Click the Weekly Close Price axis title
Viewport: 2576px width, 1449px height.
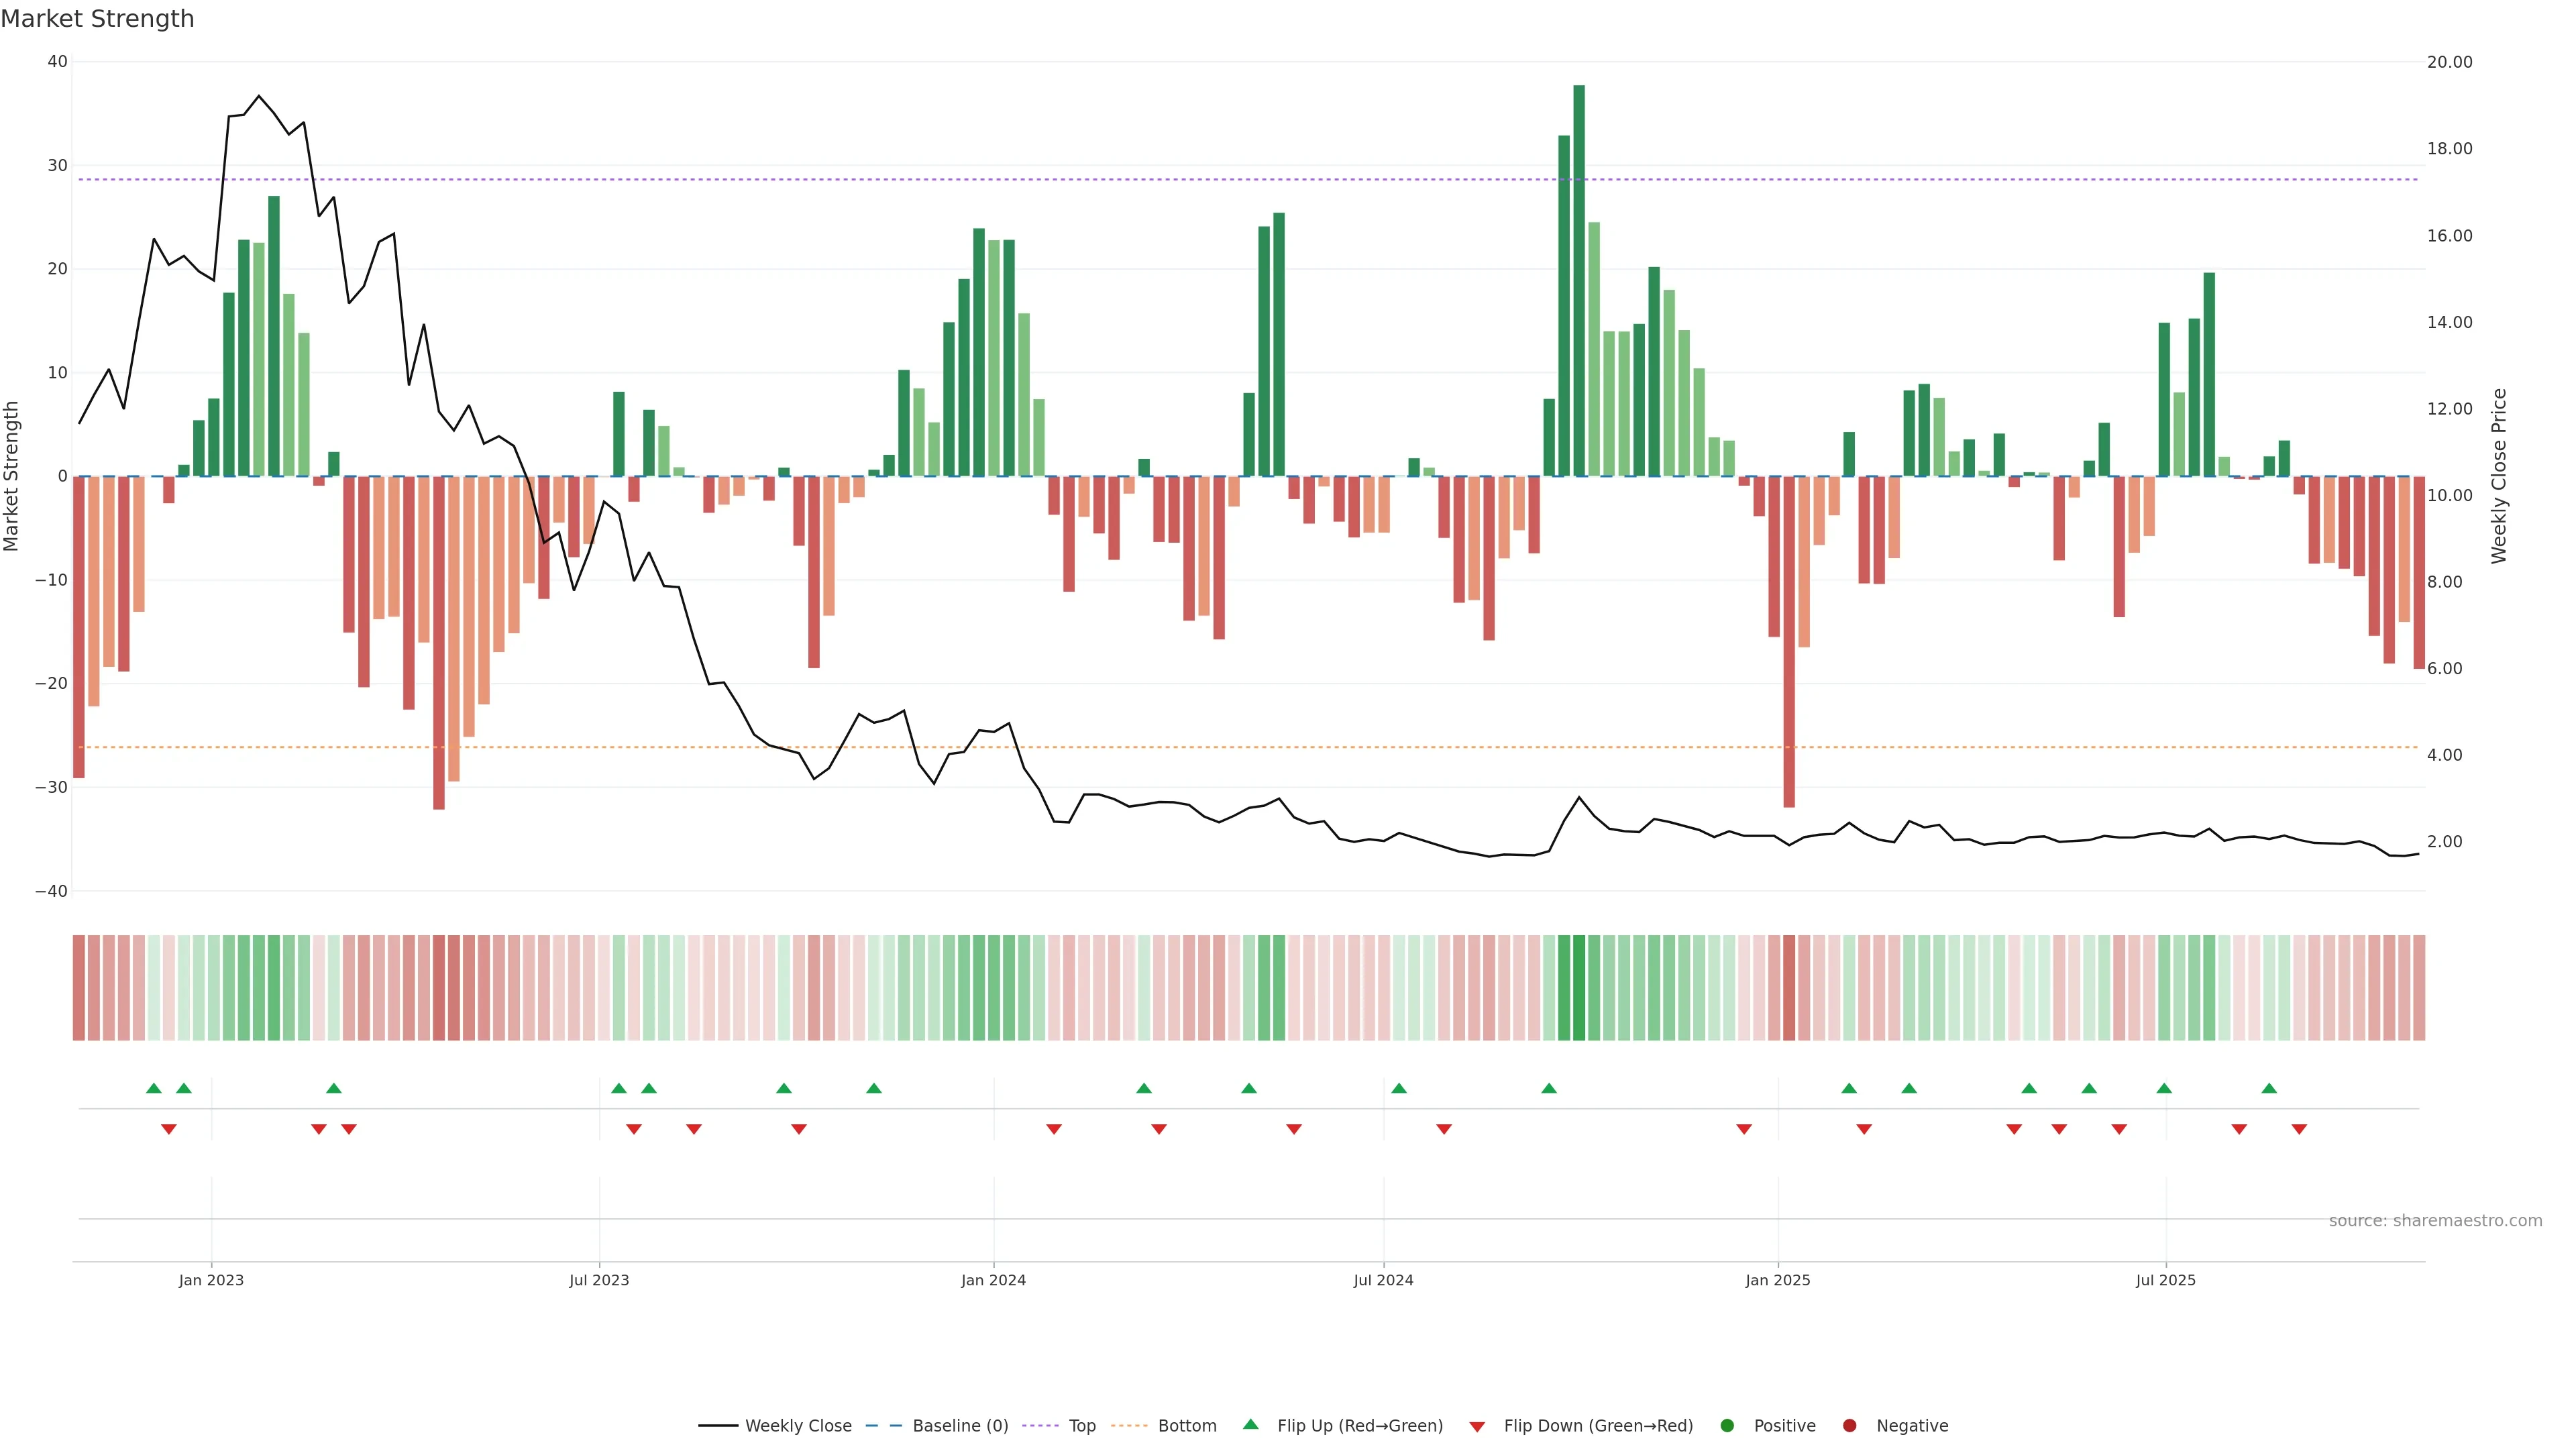[2499, 476]
